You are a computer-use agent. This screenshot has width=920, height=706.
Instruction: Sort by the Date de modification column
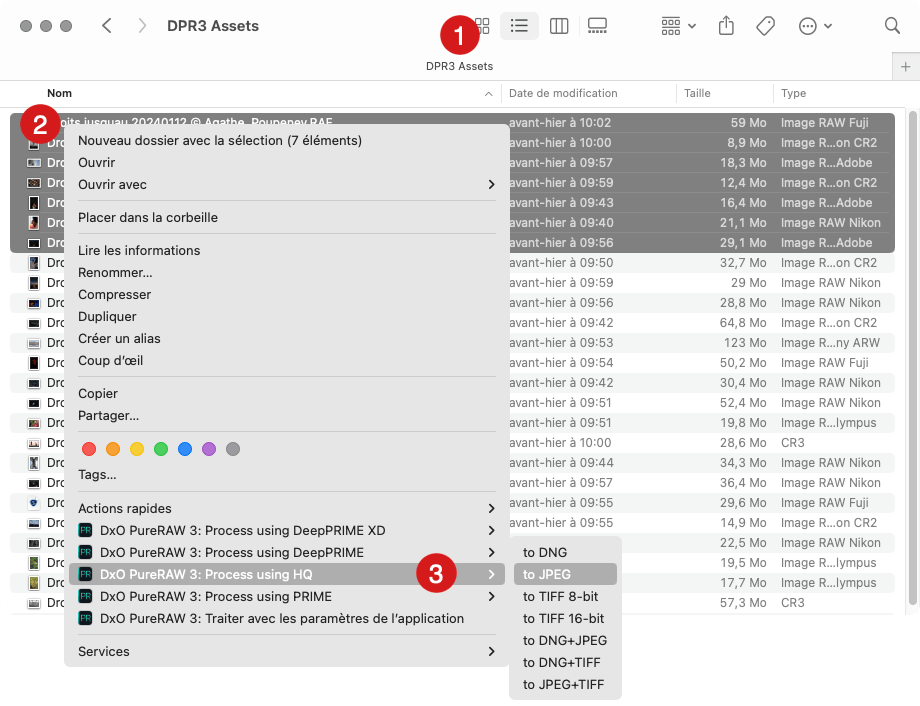point(563,93)
